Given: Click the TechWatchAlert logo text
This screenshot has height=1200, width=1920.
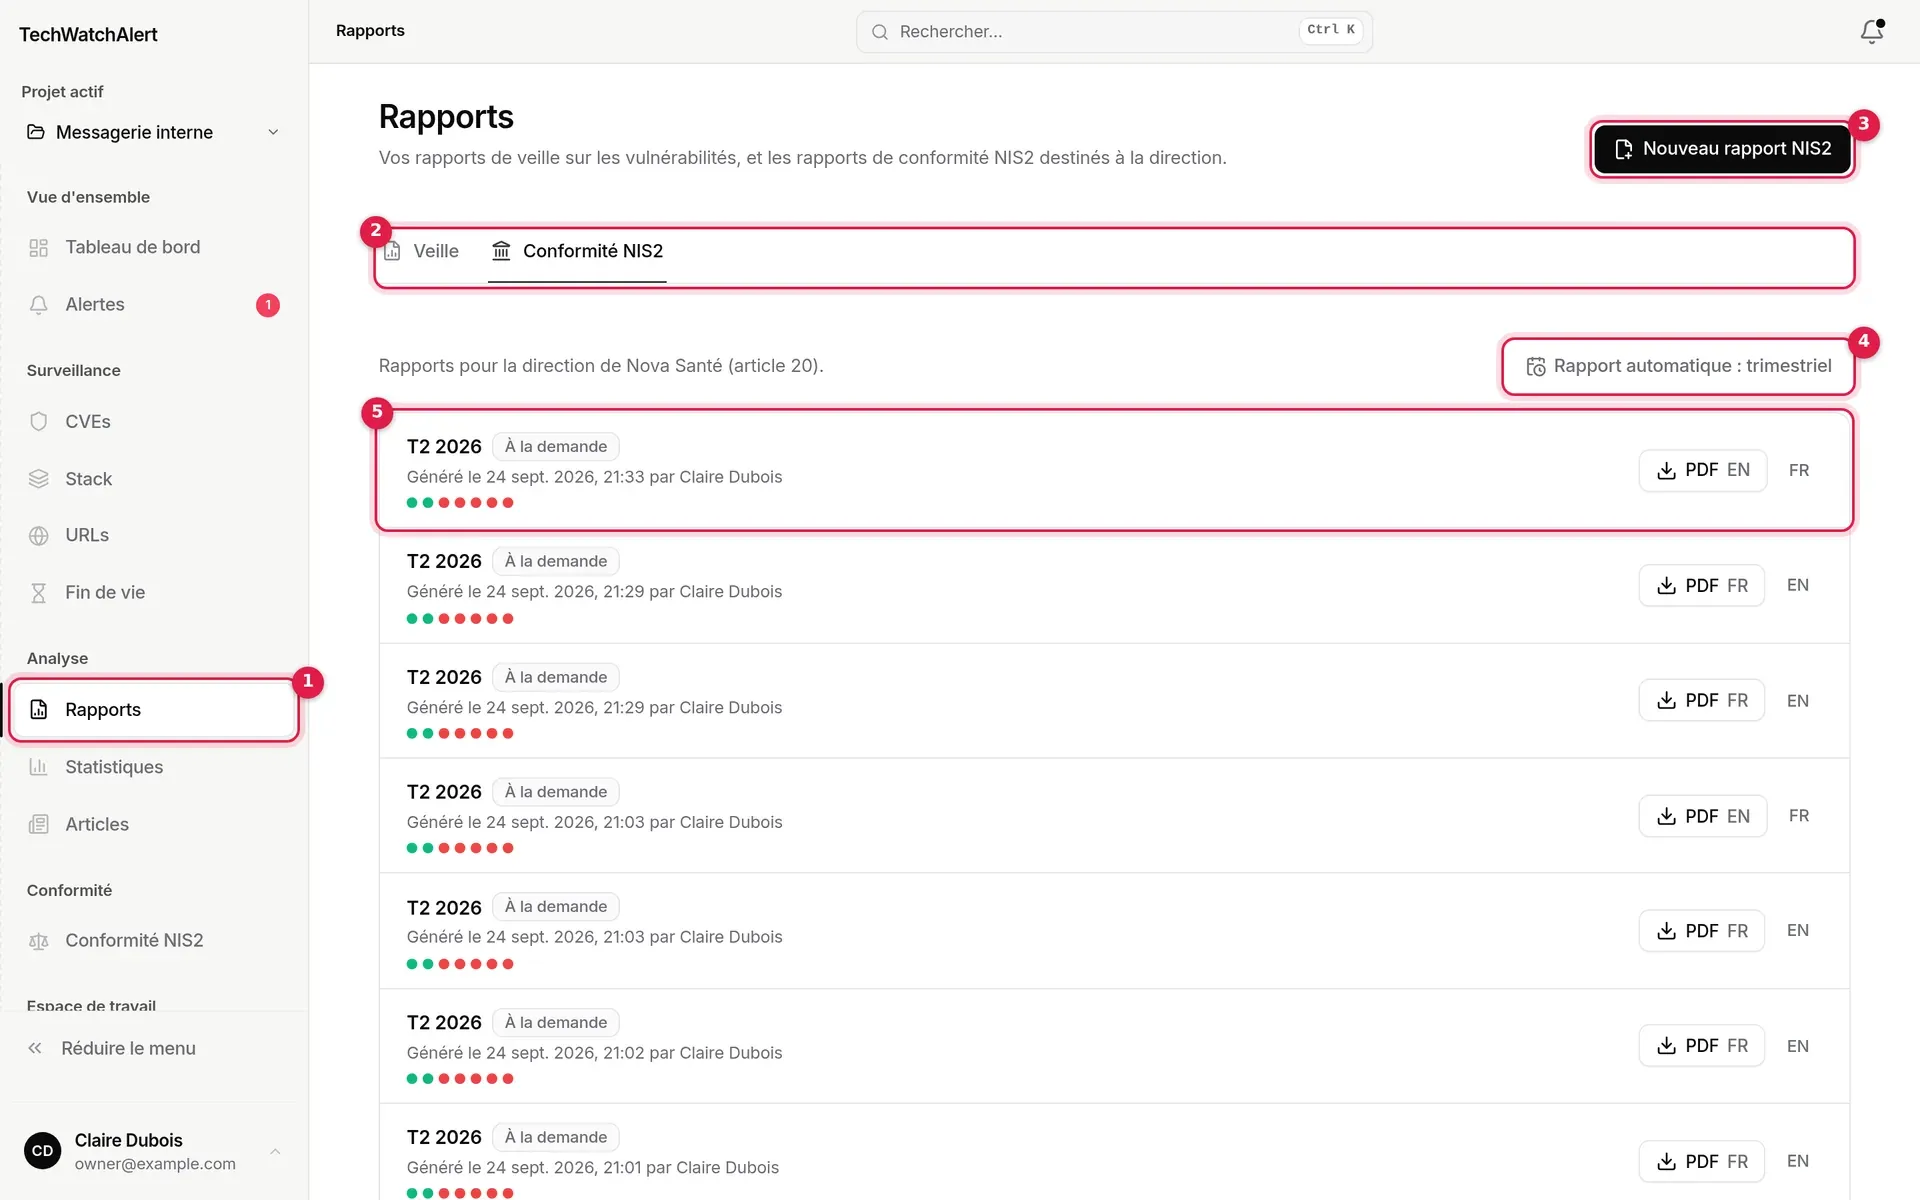Looking at the screenshot, I should 88,34.
